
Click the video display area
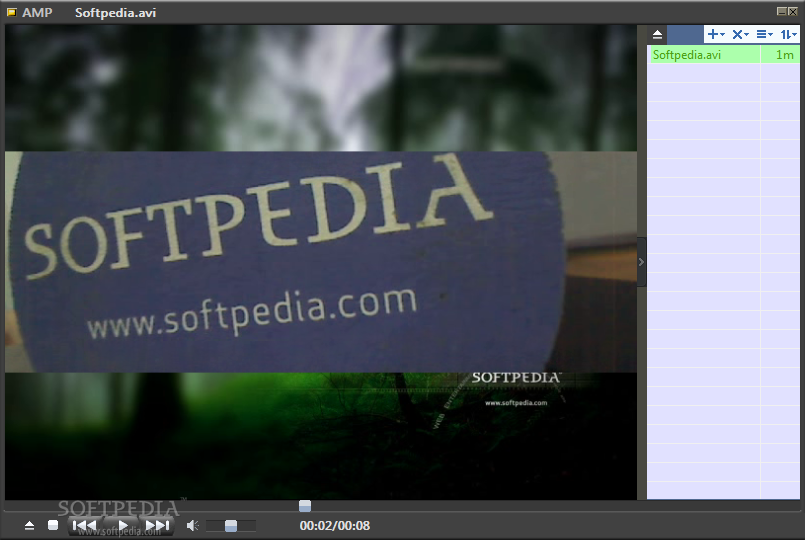(321, 262)
